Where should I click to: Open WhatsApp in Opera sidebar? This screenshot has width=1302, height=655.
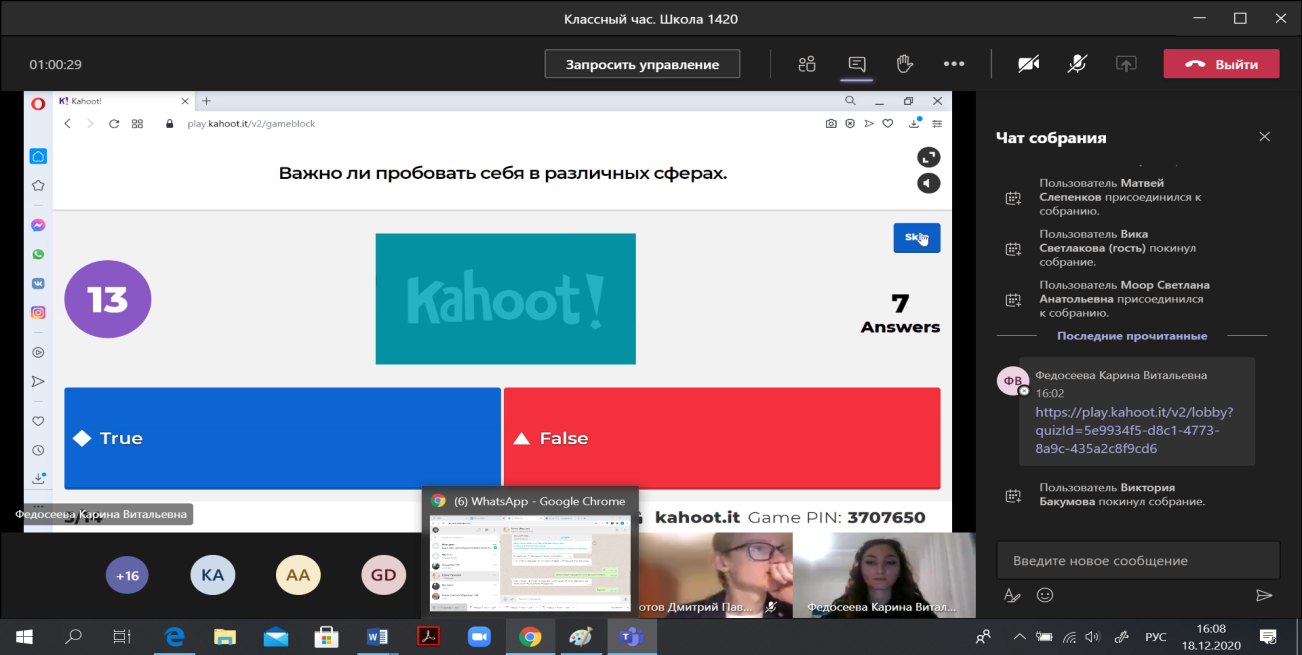[x=38, y=255]
